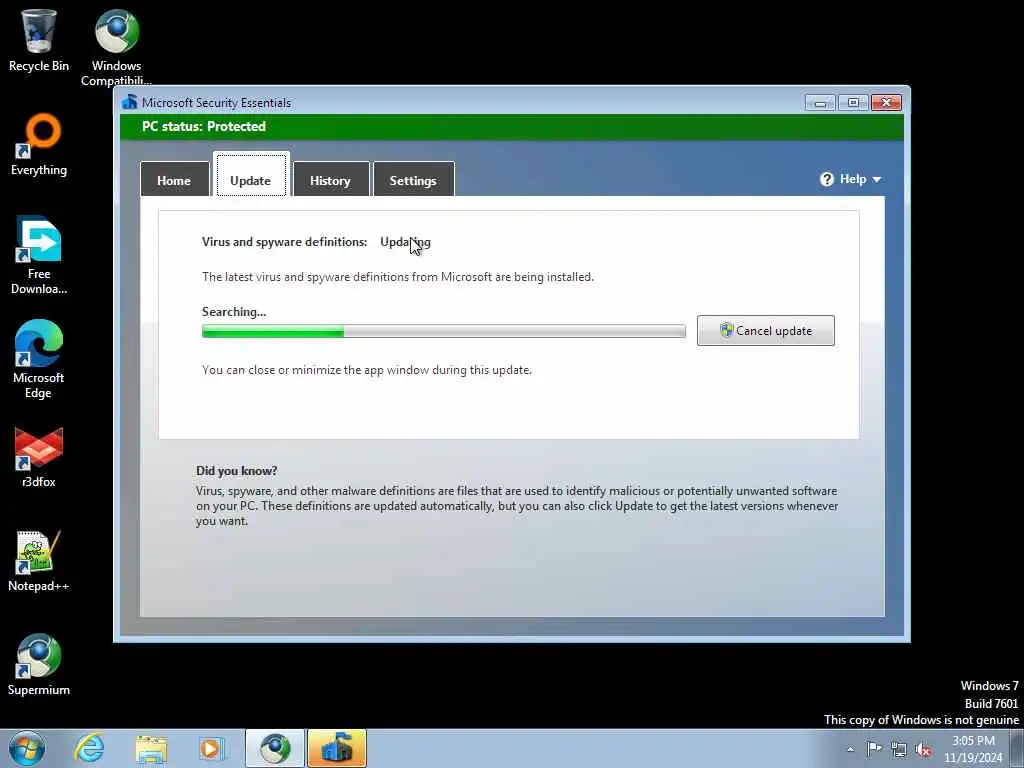Screen dimensions: 1024x768
Task: Close the Microsoft Security Essentials window
Action: 886,103
